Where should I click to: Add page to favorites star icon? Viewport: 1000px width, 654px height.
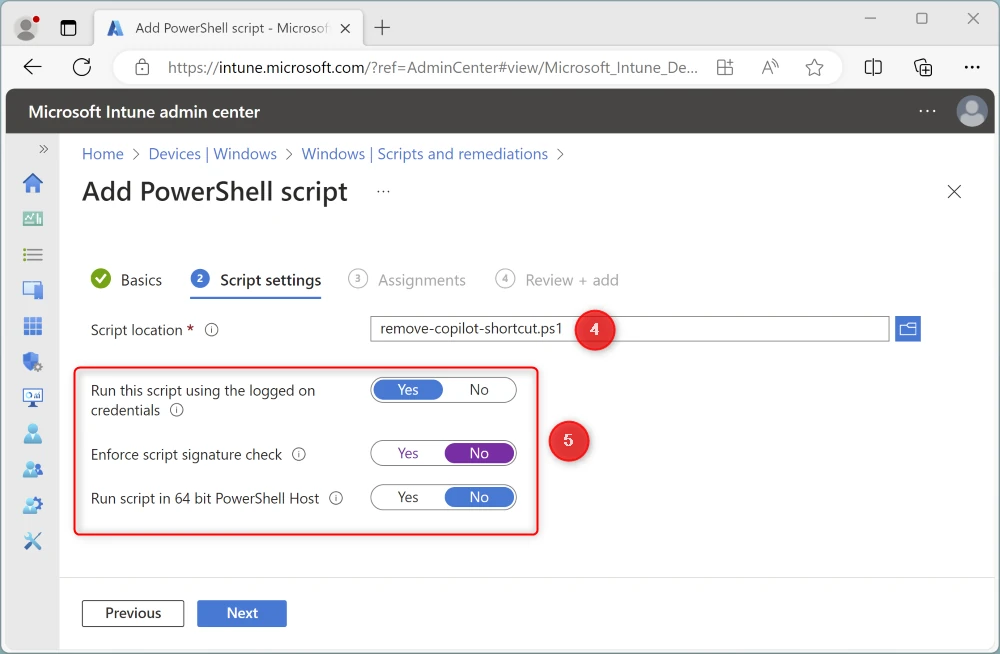814,67
